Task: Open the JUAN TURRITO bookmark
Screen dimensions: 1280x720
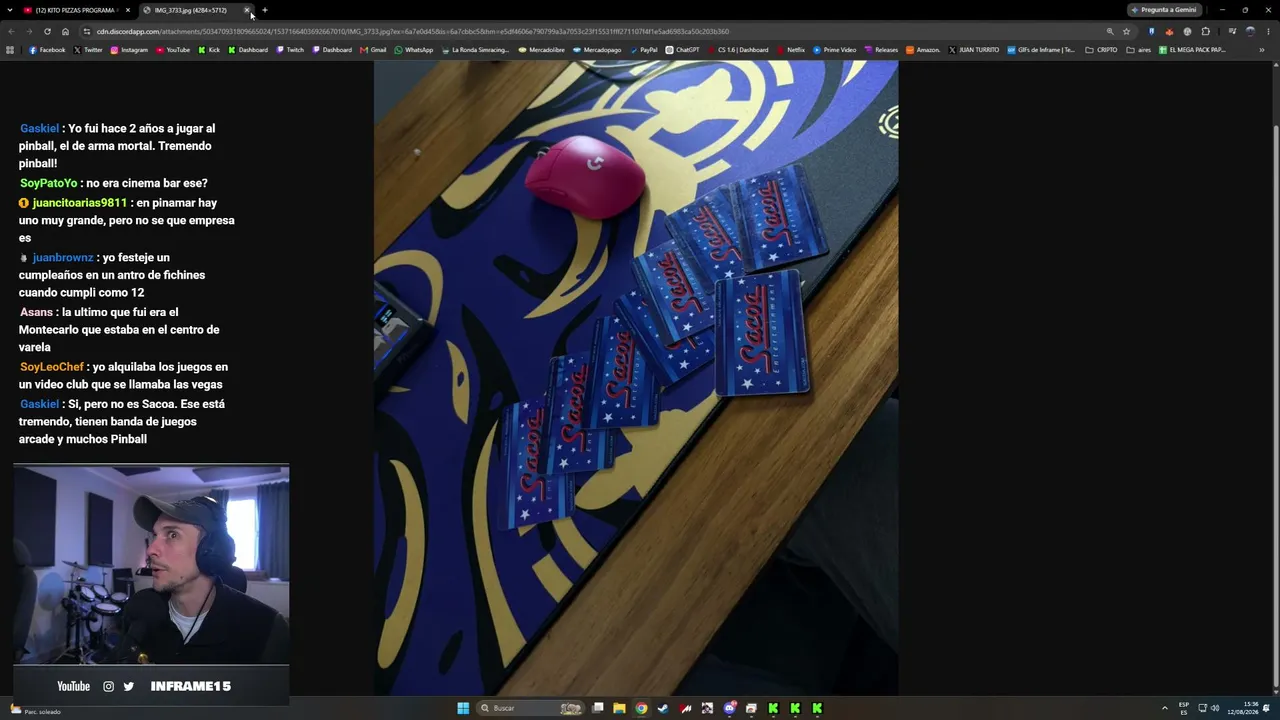Action: [x=973, y=50]
